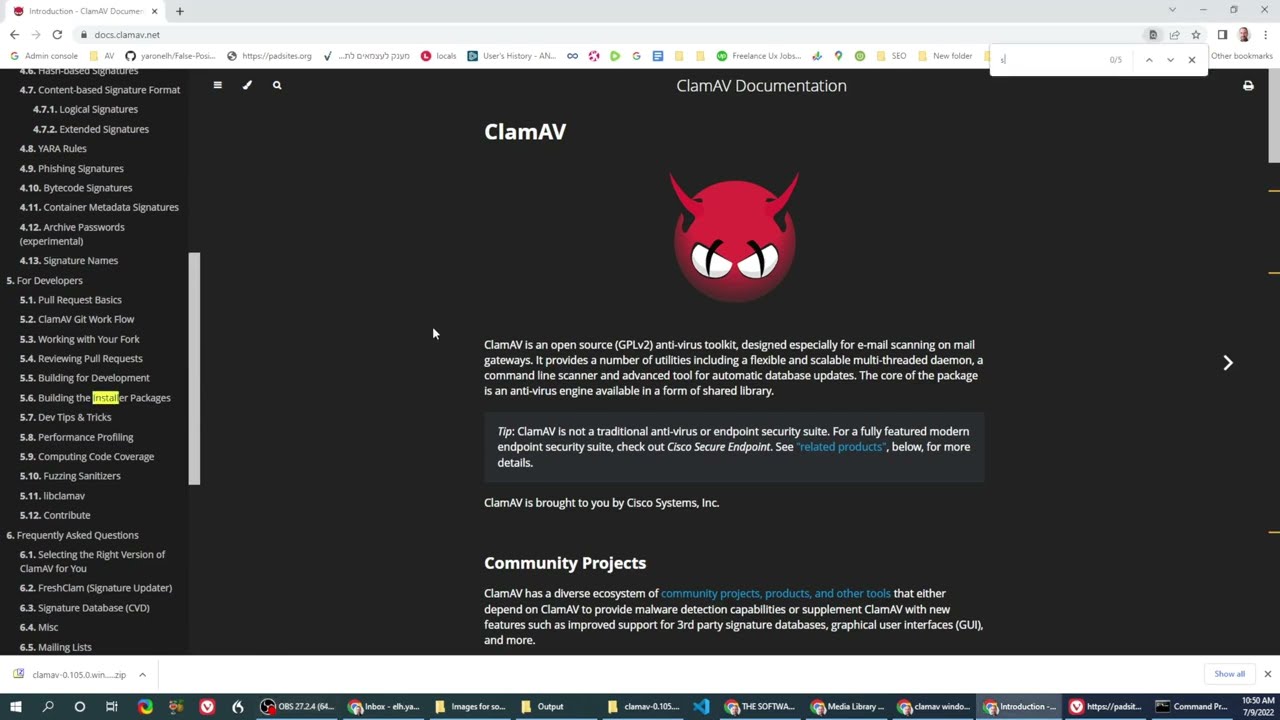
Task: Toggle the sidebar hamburger menu icon
Action: coord(217,85)
